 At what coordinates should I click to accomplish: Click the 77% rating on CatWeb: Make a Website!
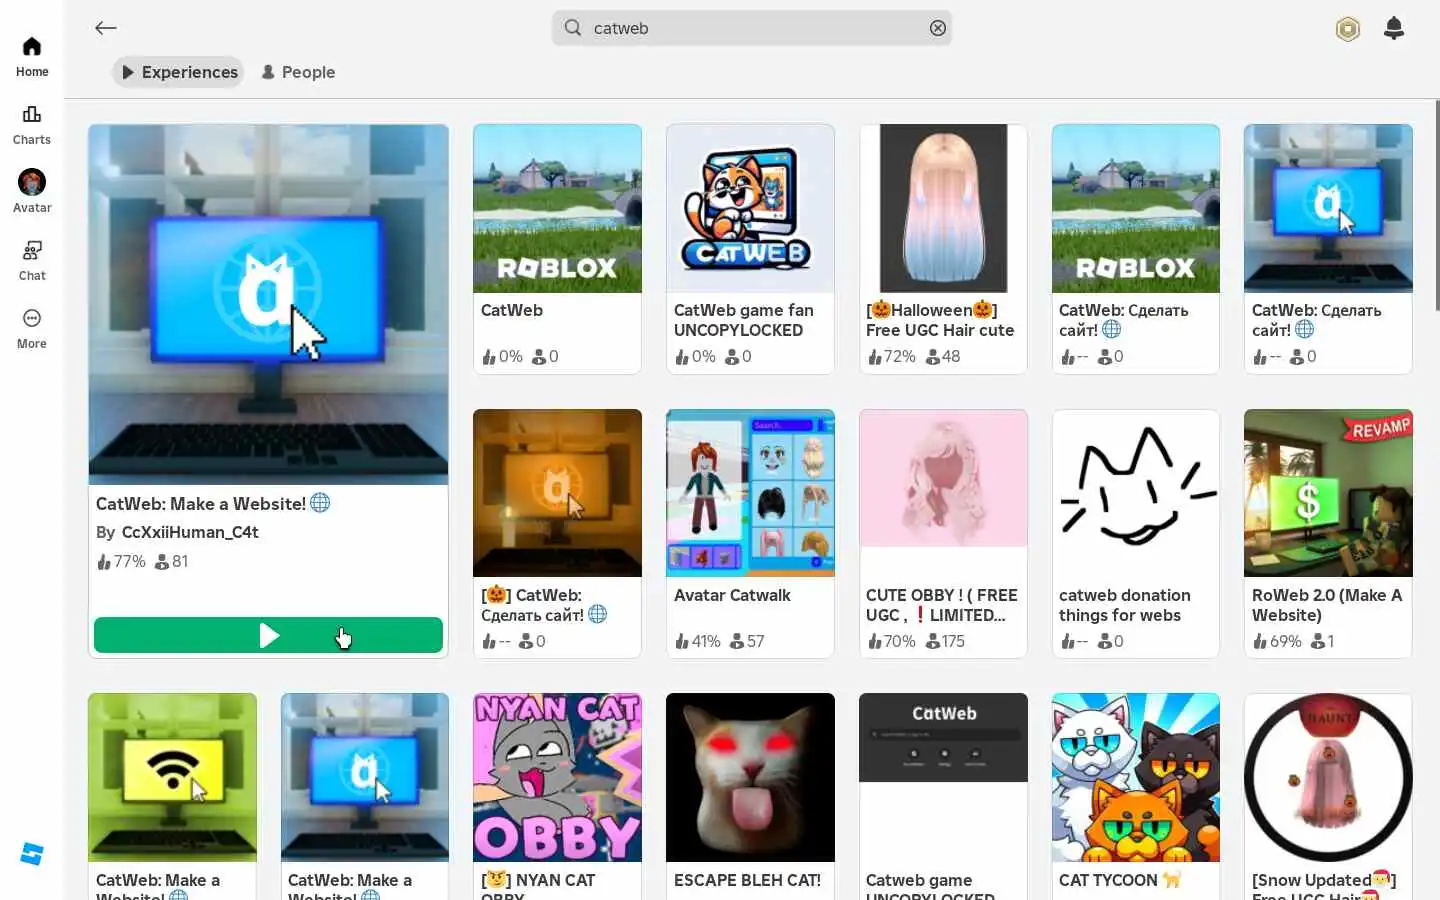click(x=121, y=561)
